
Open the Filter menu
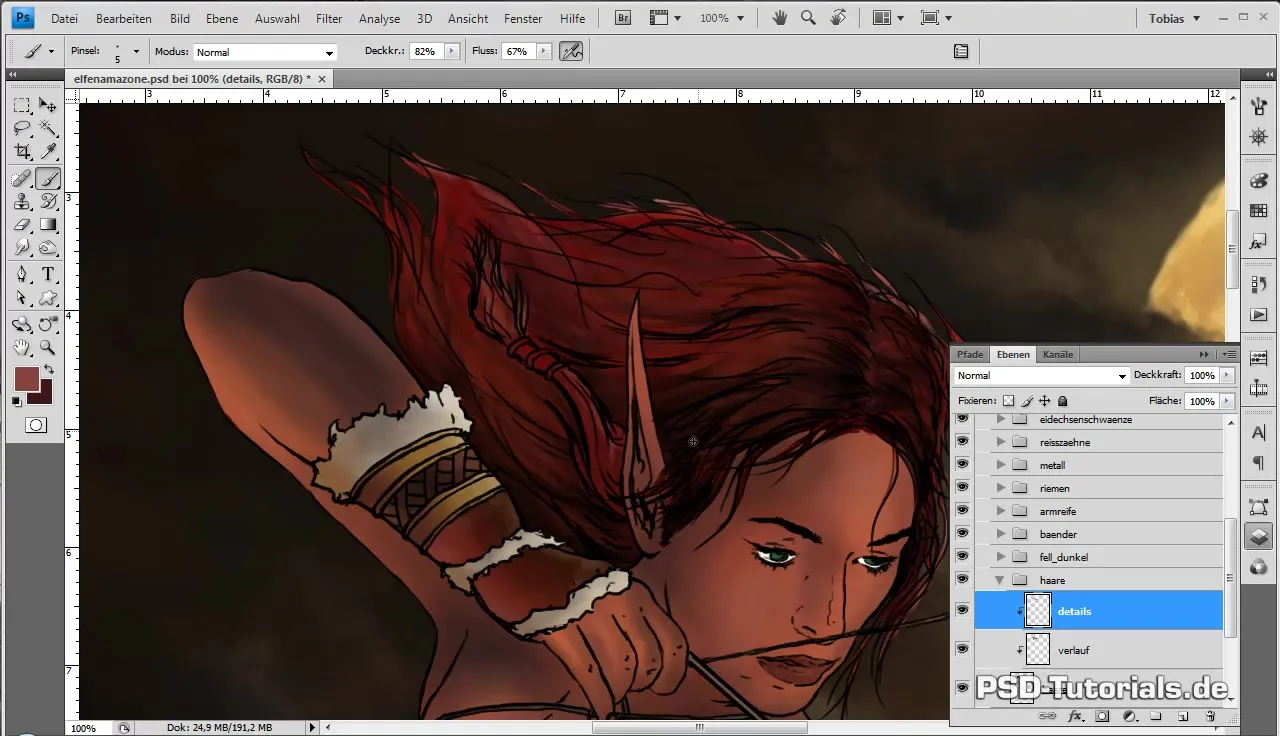point(329,18)
